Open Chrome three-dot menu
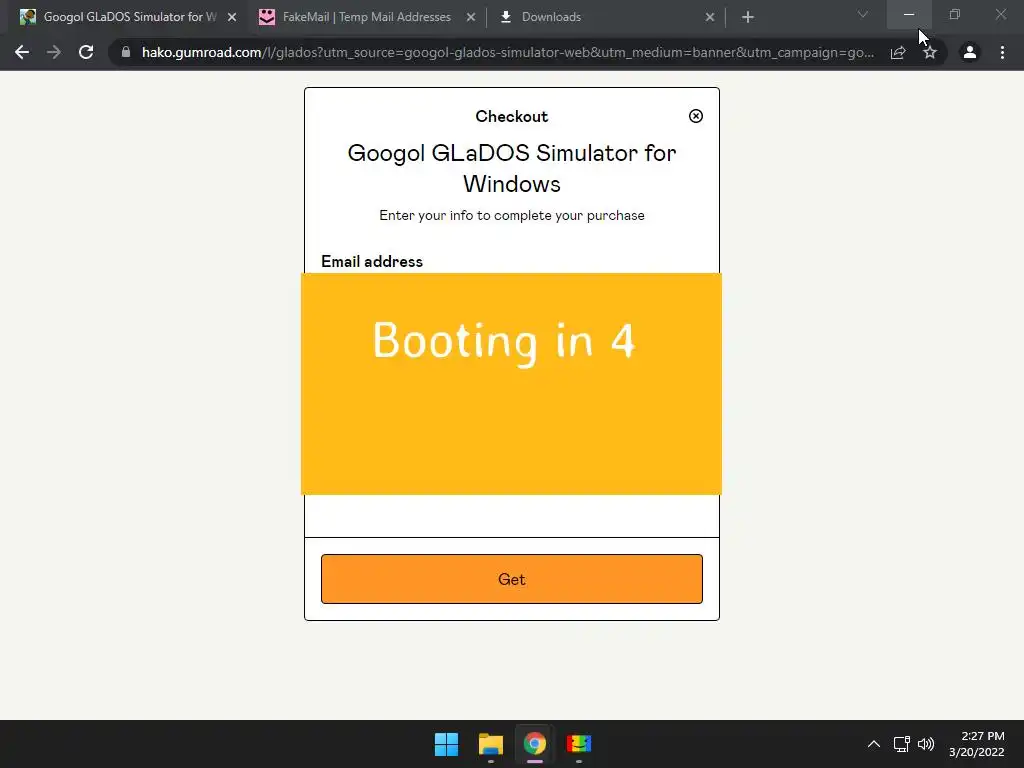This screenshot has width=1024, height=768. click(x=1002, y=52)
